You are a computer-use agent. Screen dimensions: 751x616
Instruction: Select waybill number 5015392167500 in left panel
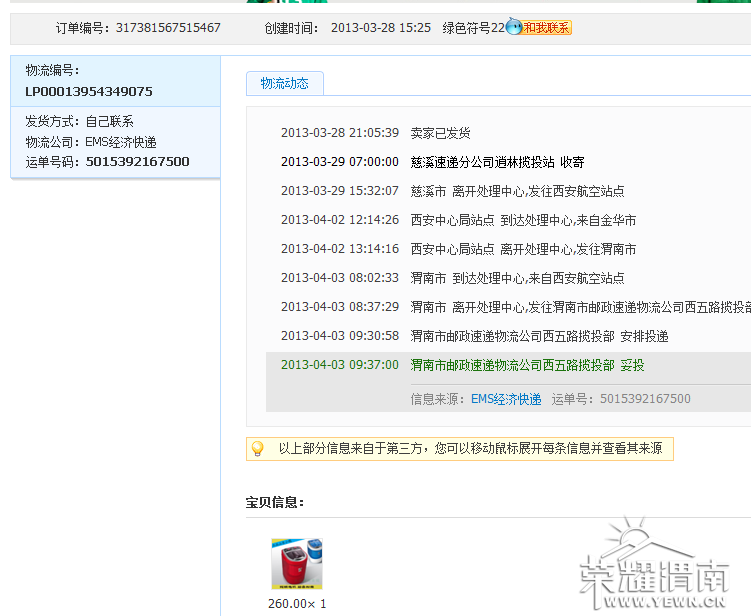[137, 161]
